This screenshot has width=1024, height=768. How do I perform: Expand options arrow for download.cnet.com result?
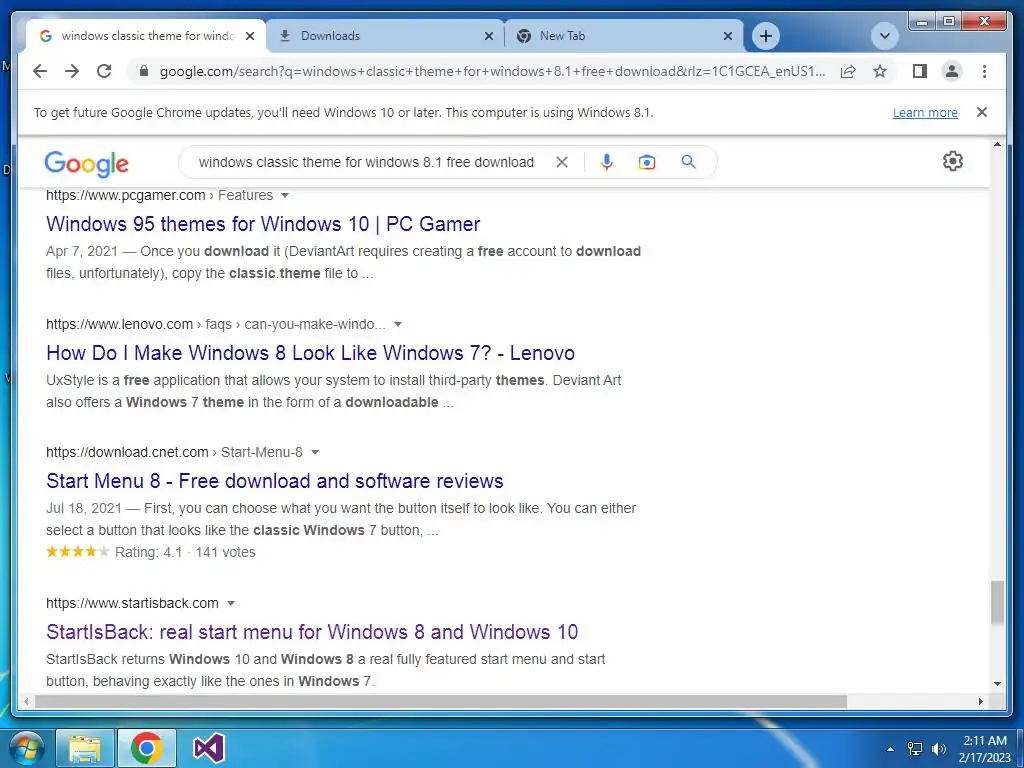tap(315, 453)
